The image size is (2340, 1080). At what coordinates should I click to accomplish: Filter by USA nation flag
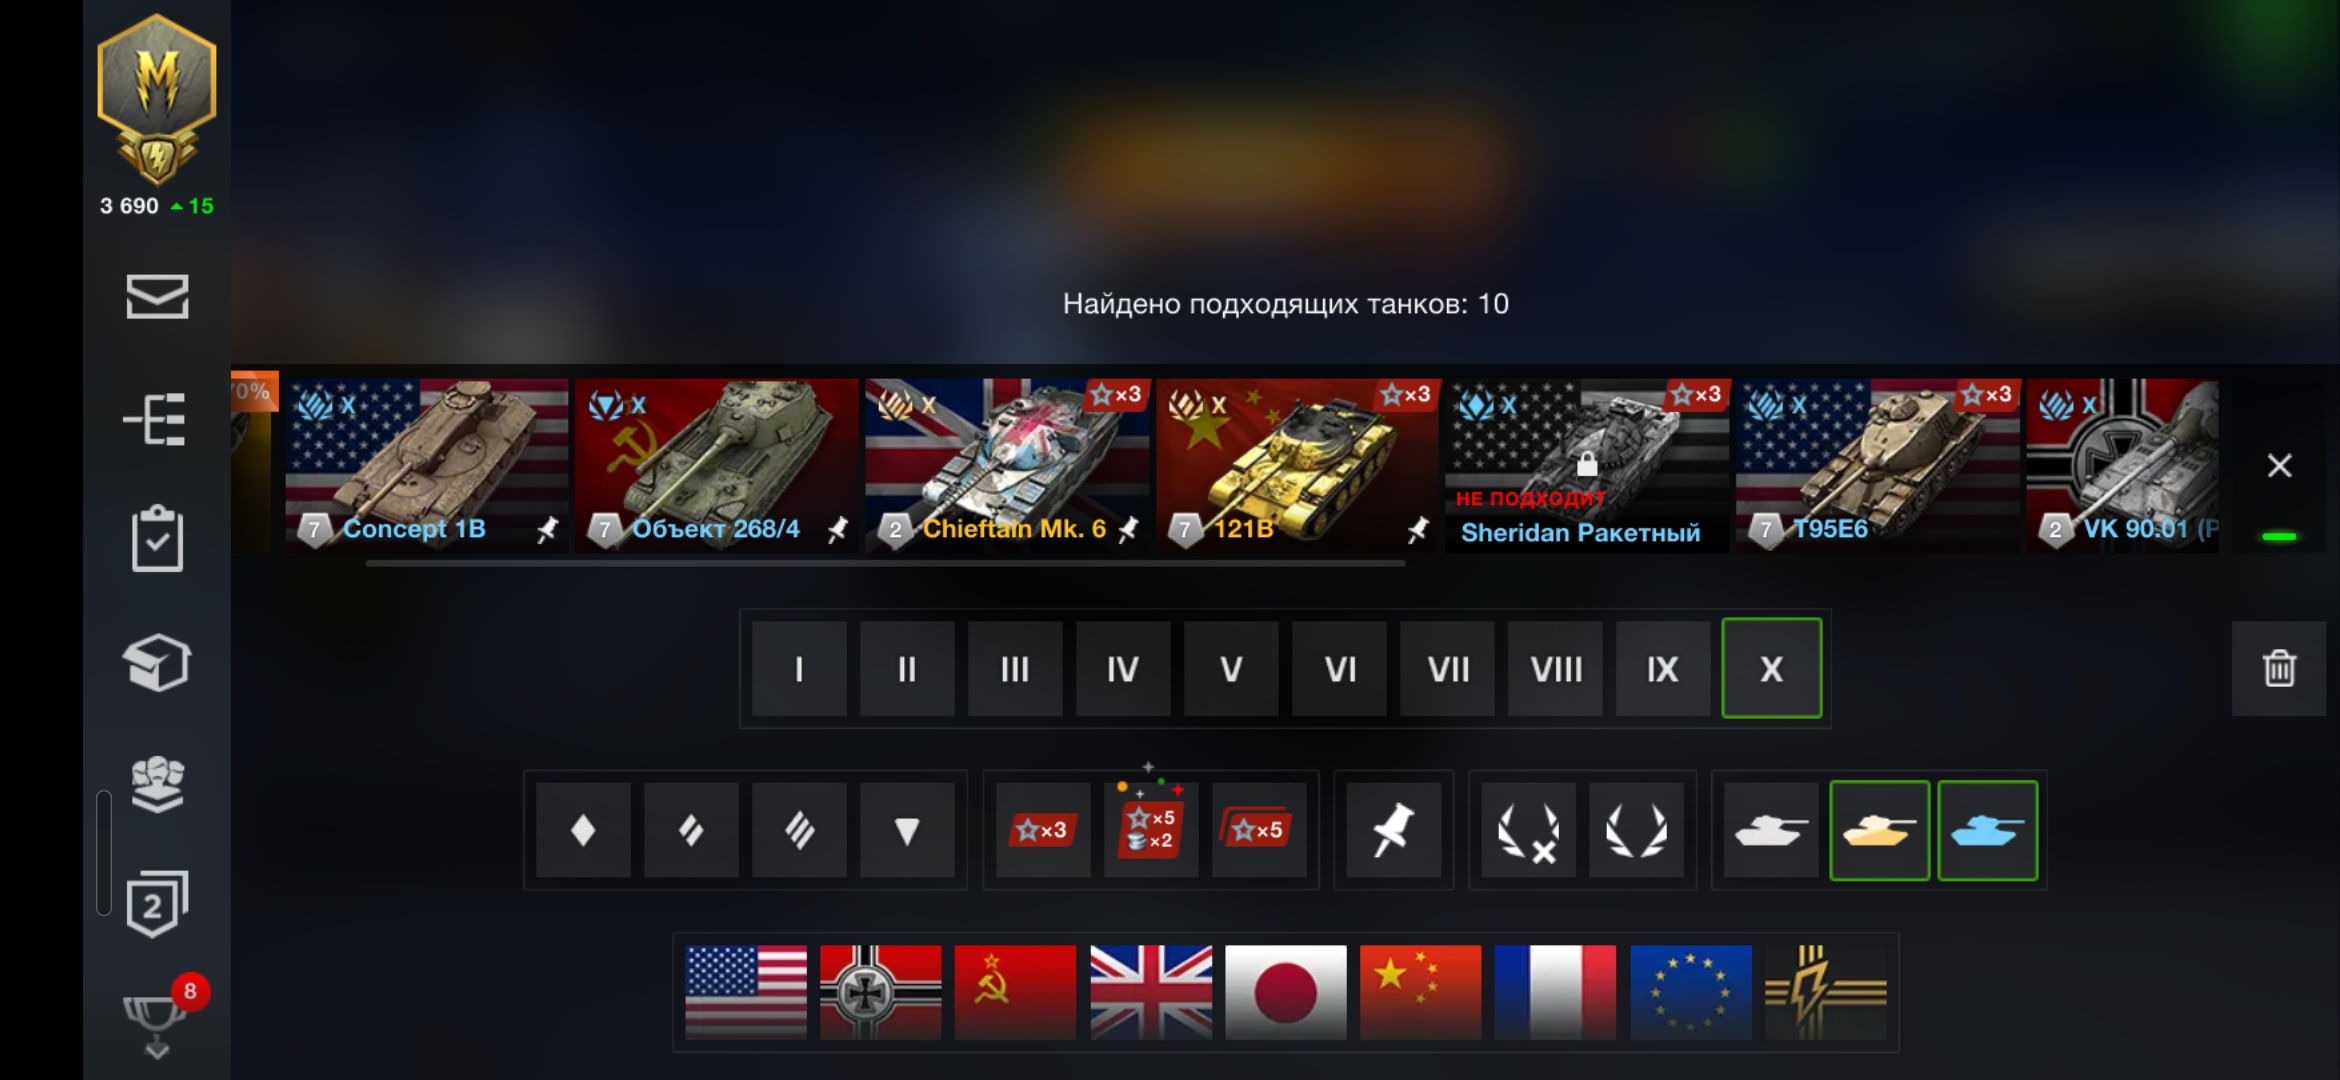point(746,992)
